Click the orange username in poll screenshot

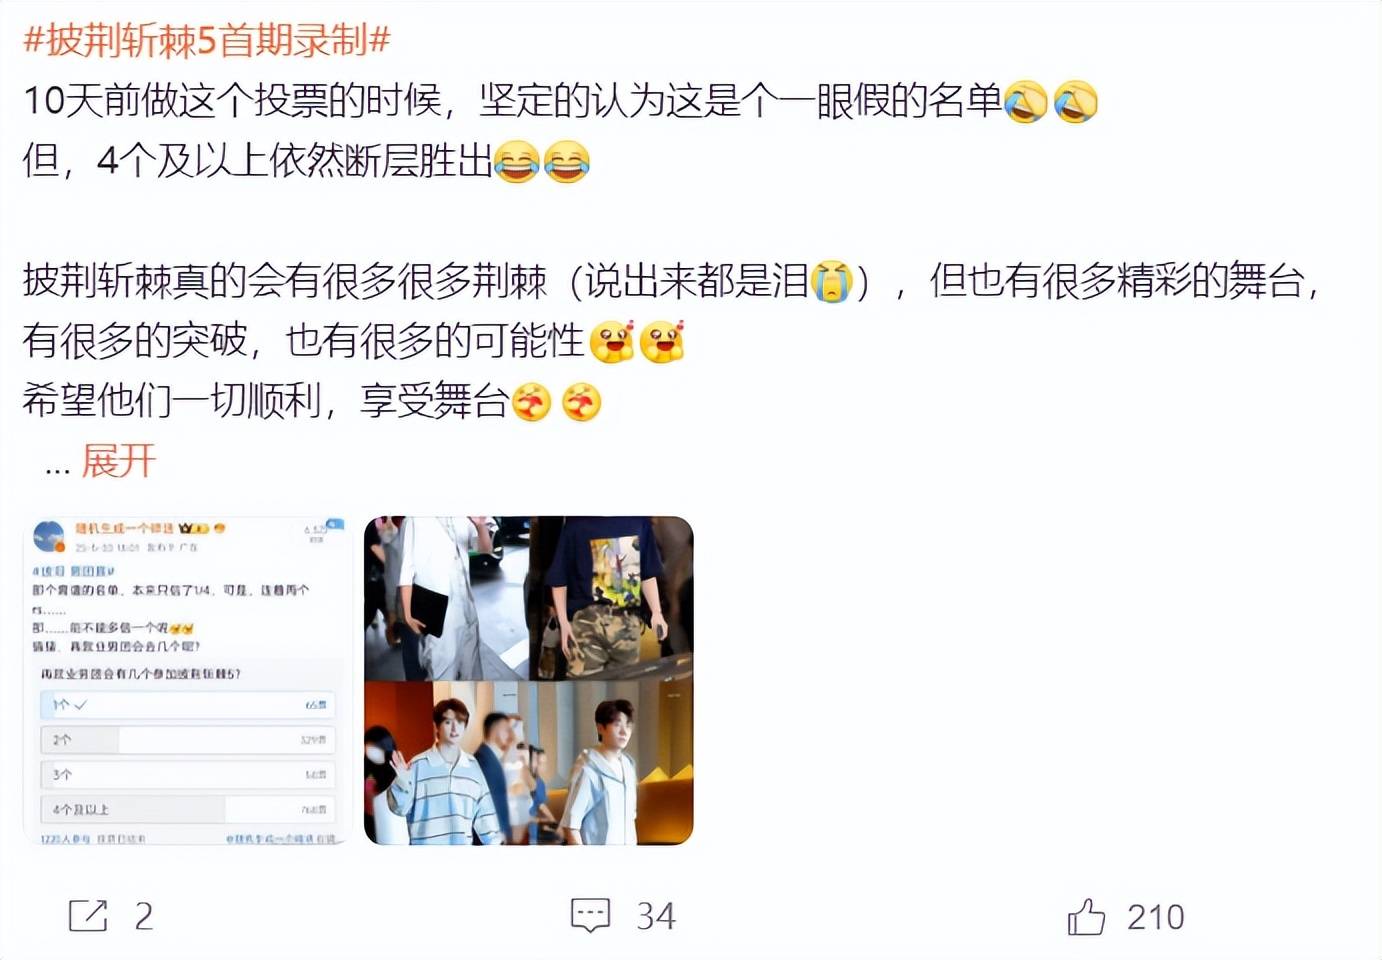click(124, 528)
